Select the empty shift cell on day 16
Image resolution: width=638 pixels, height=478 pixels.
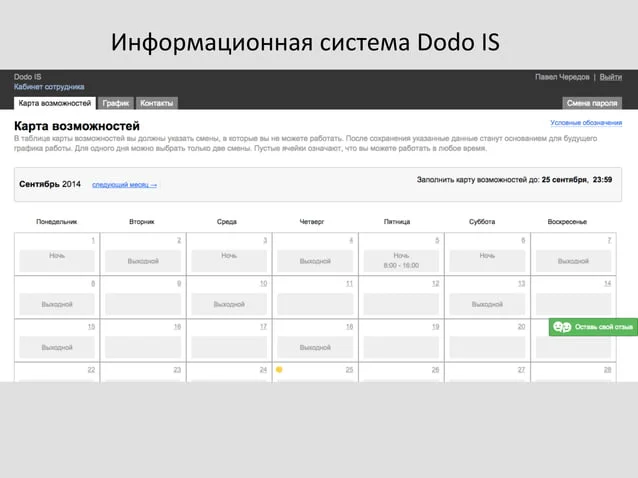143,347
